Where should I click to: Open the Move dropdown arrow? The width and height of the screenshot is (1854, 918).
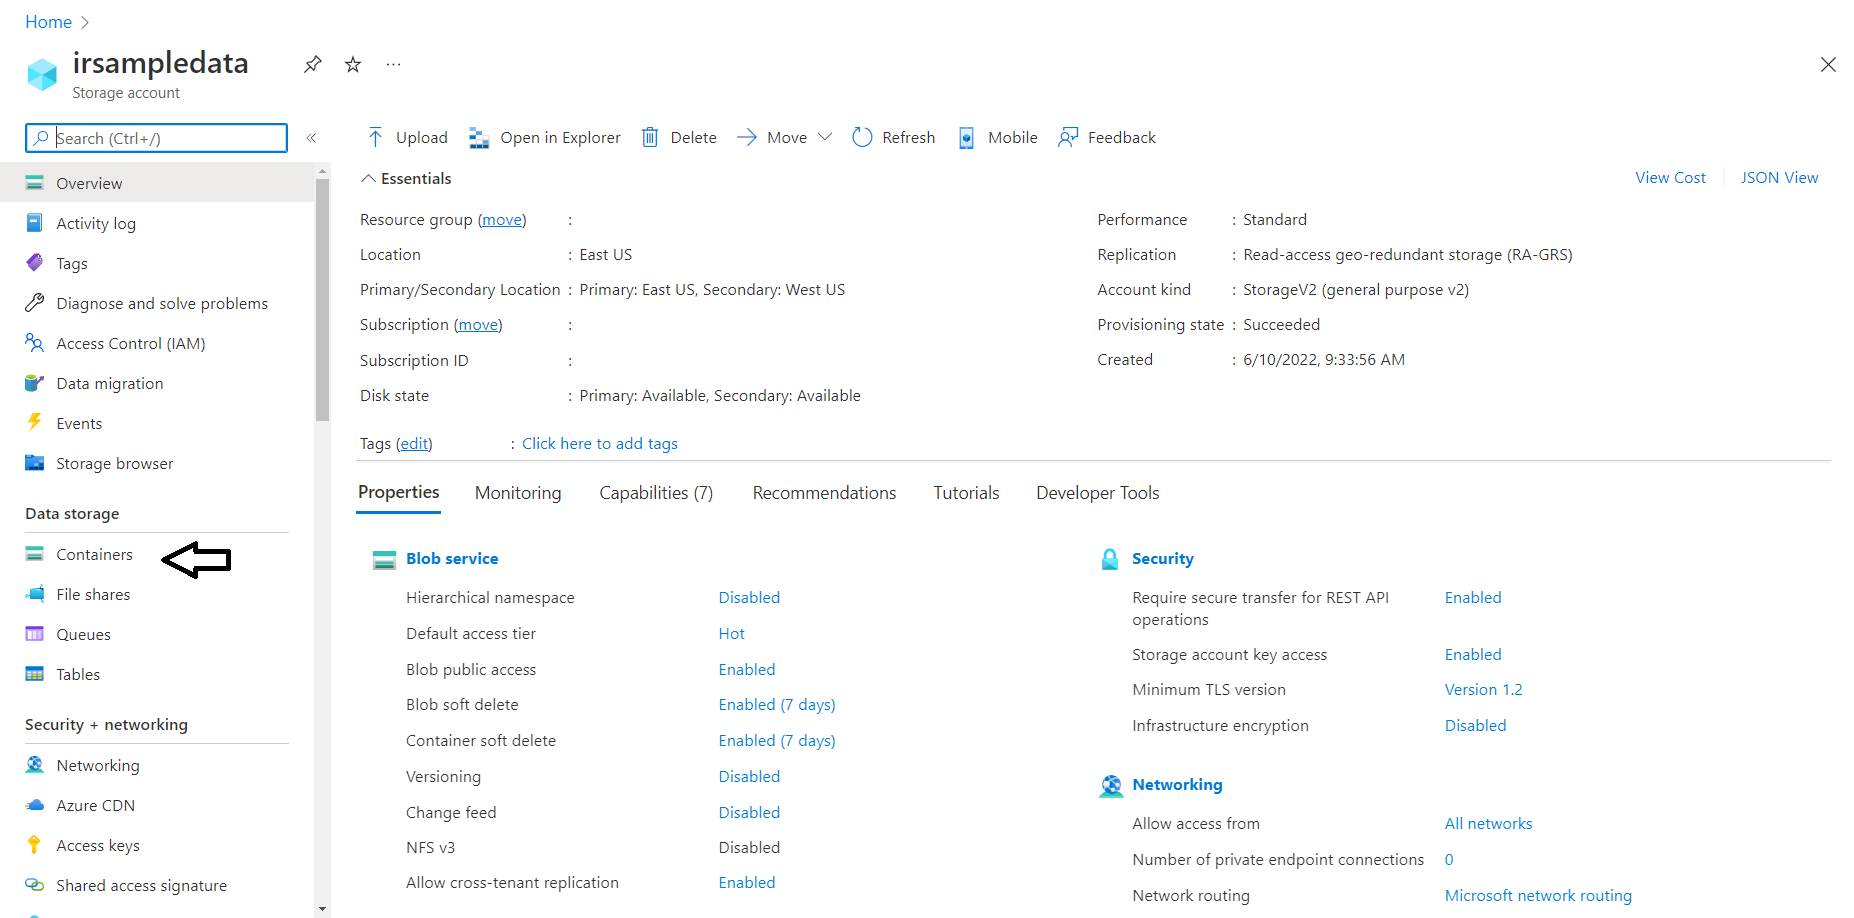click(x=826, y=137)
